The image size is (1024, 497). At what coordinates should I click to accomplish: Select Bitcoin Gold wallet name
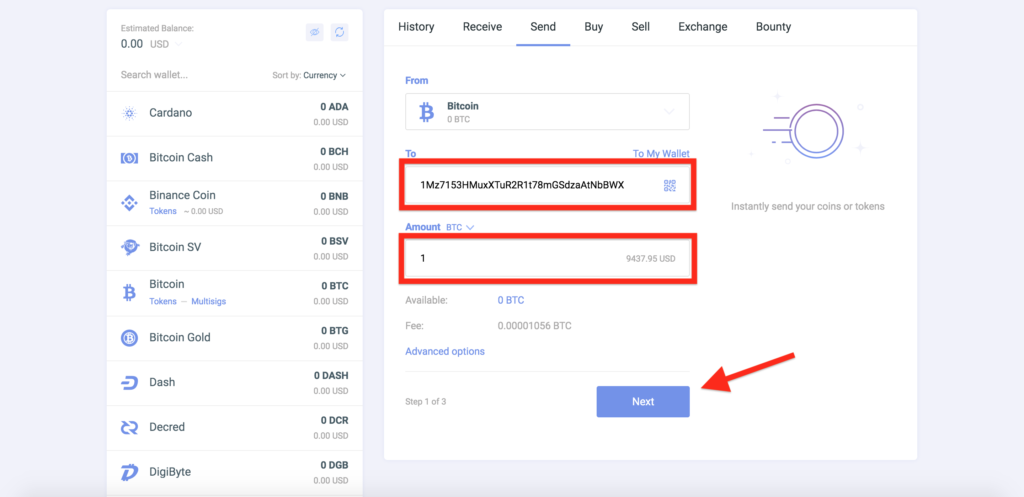[180, 338]
